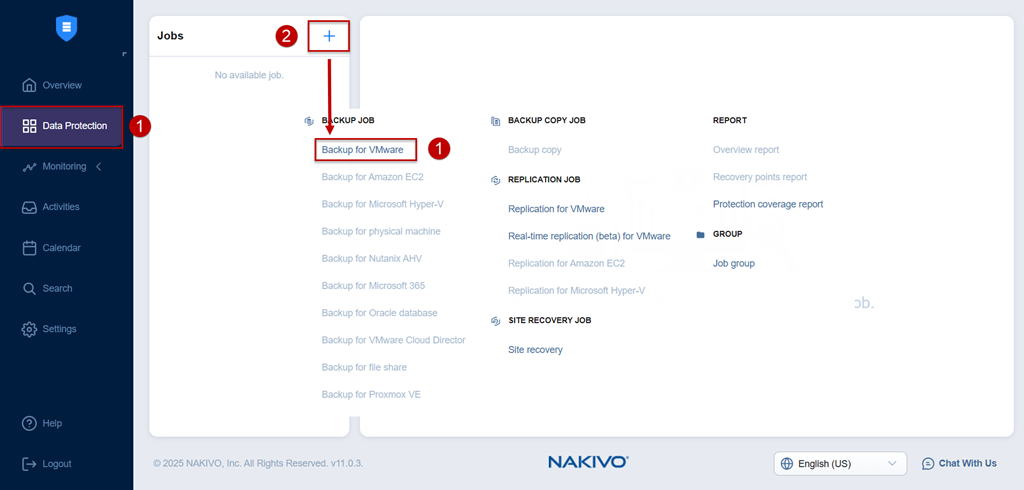The width and height of the screenshot is (1024, 490).
Task: Click the REPORT heading
Action: click(x=730, y=121)
